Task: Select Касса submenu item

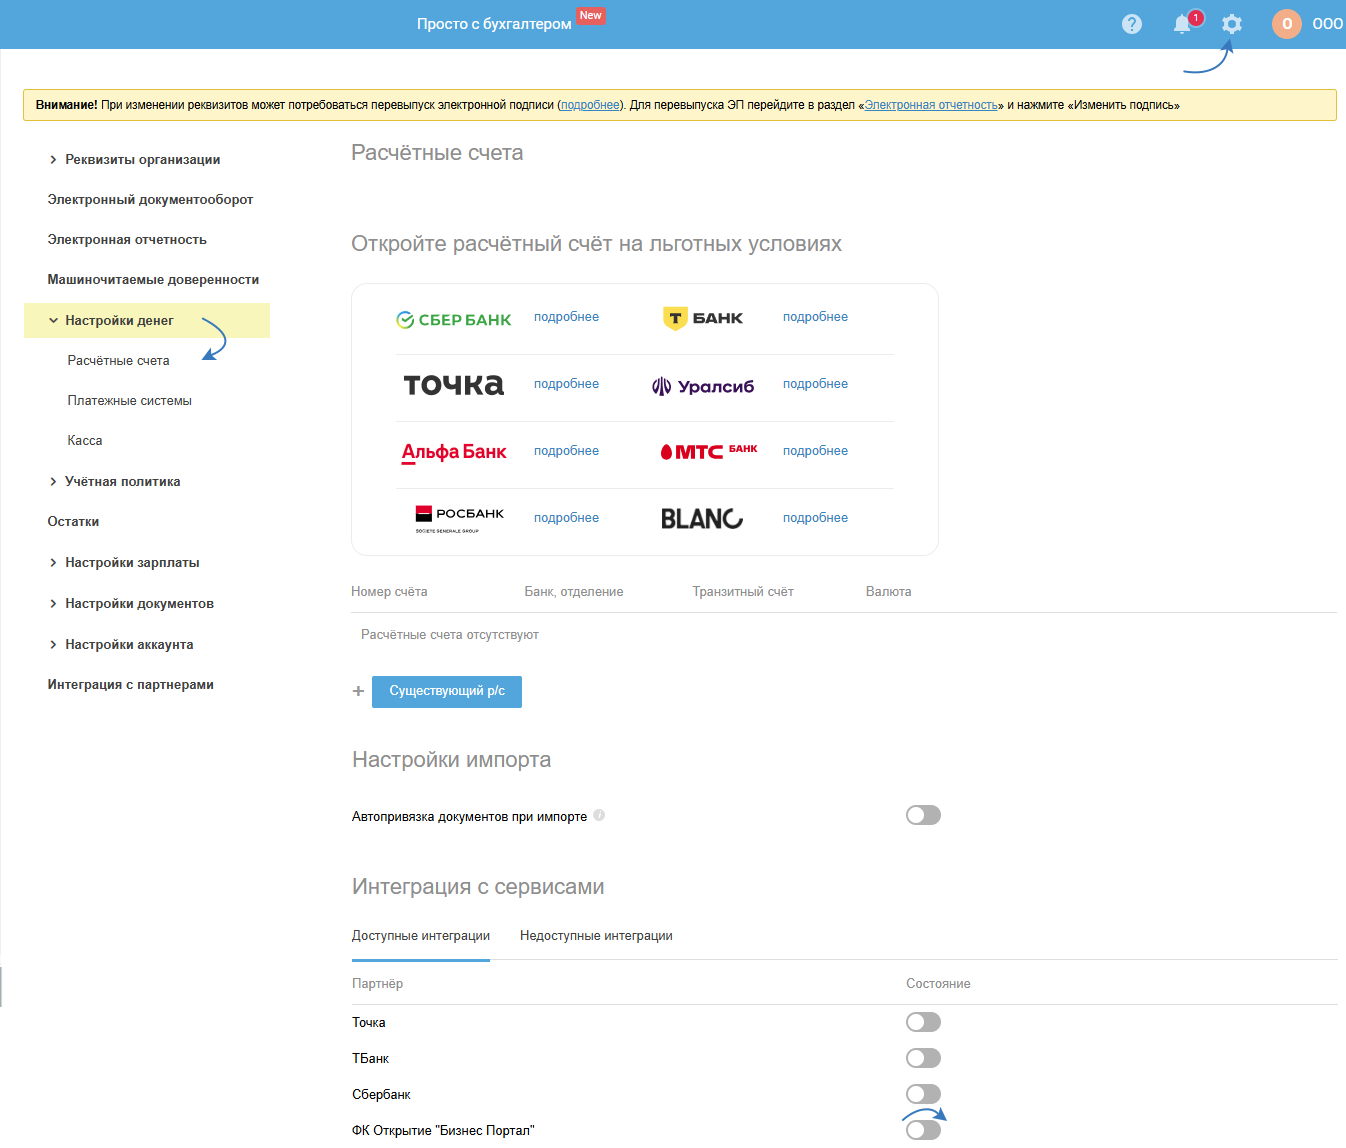Action: tap(85, 441)
